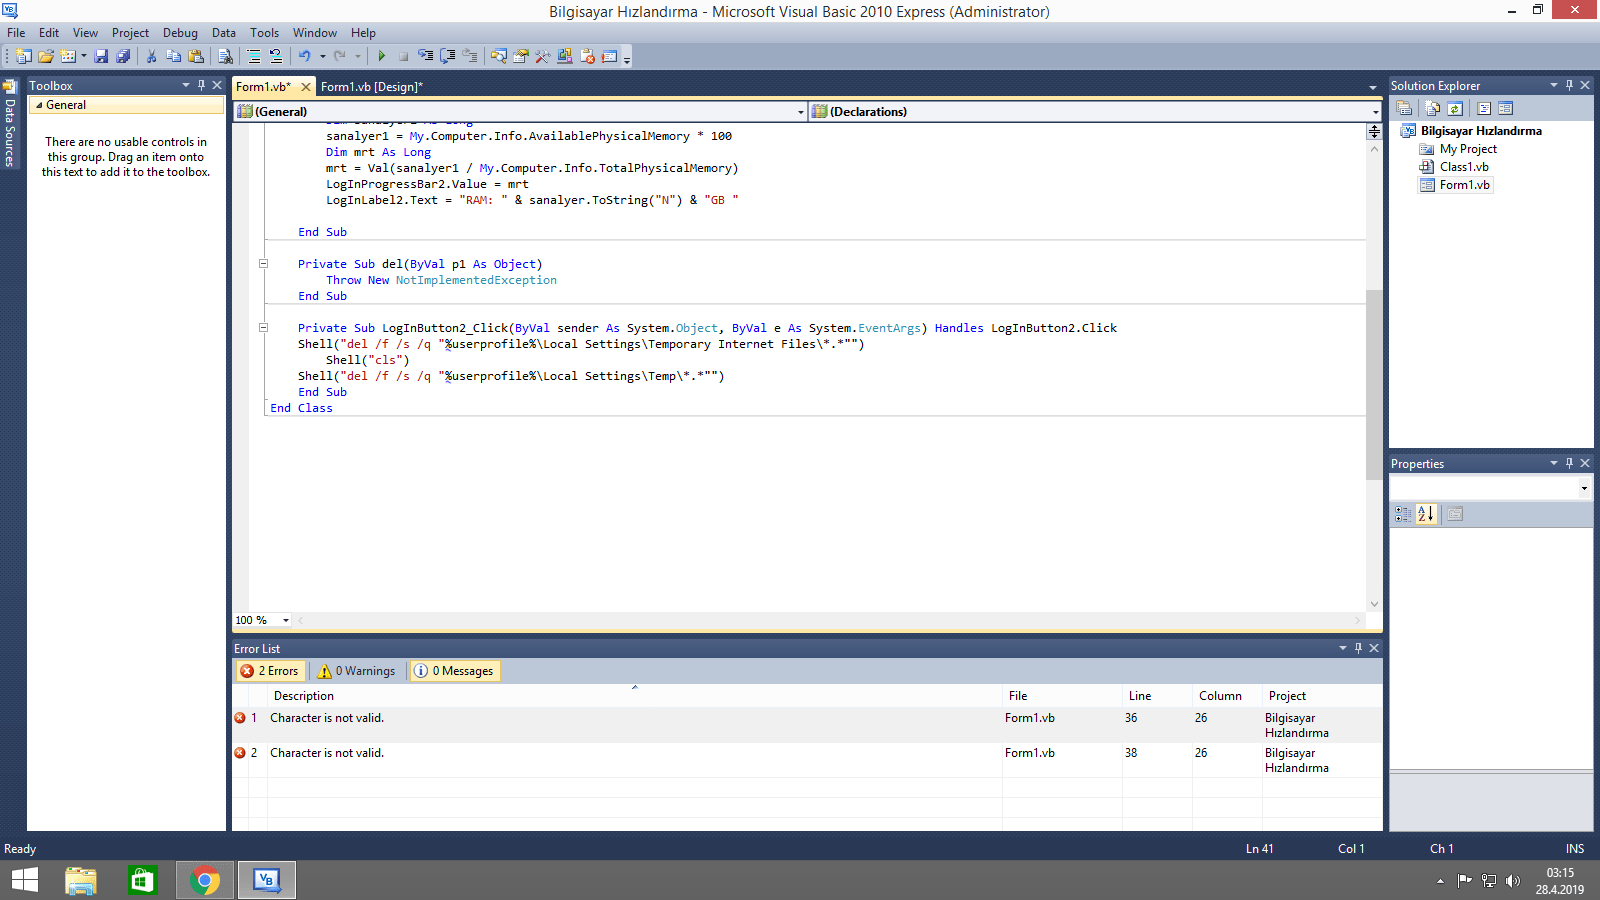Viewport: 1600px width, 900px height.
Task: Click Solution Explorer's Properties icon
Action: (1404, 108)
